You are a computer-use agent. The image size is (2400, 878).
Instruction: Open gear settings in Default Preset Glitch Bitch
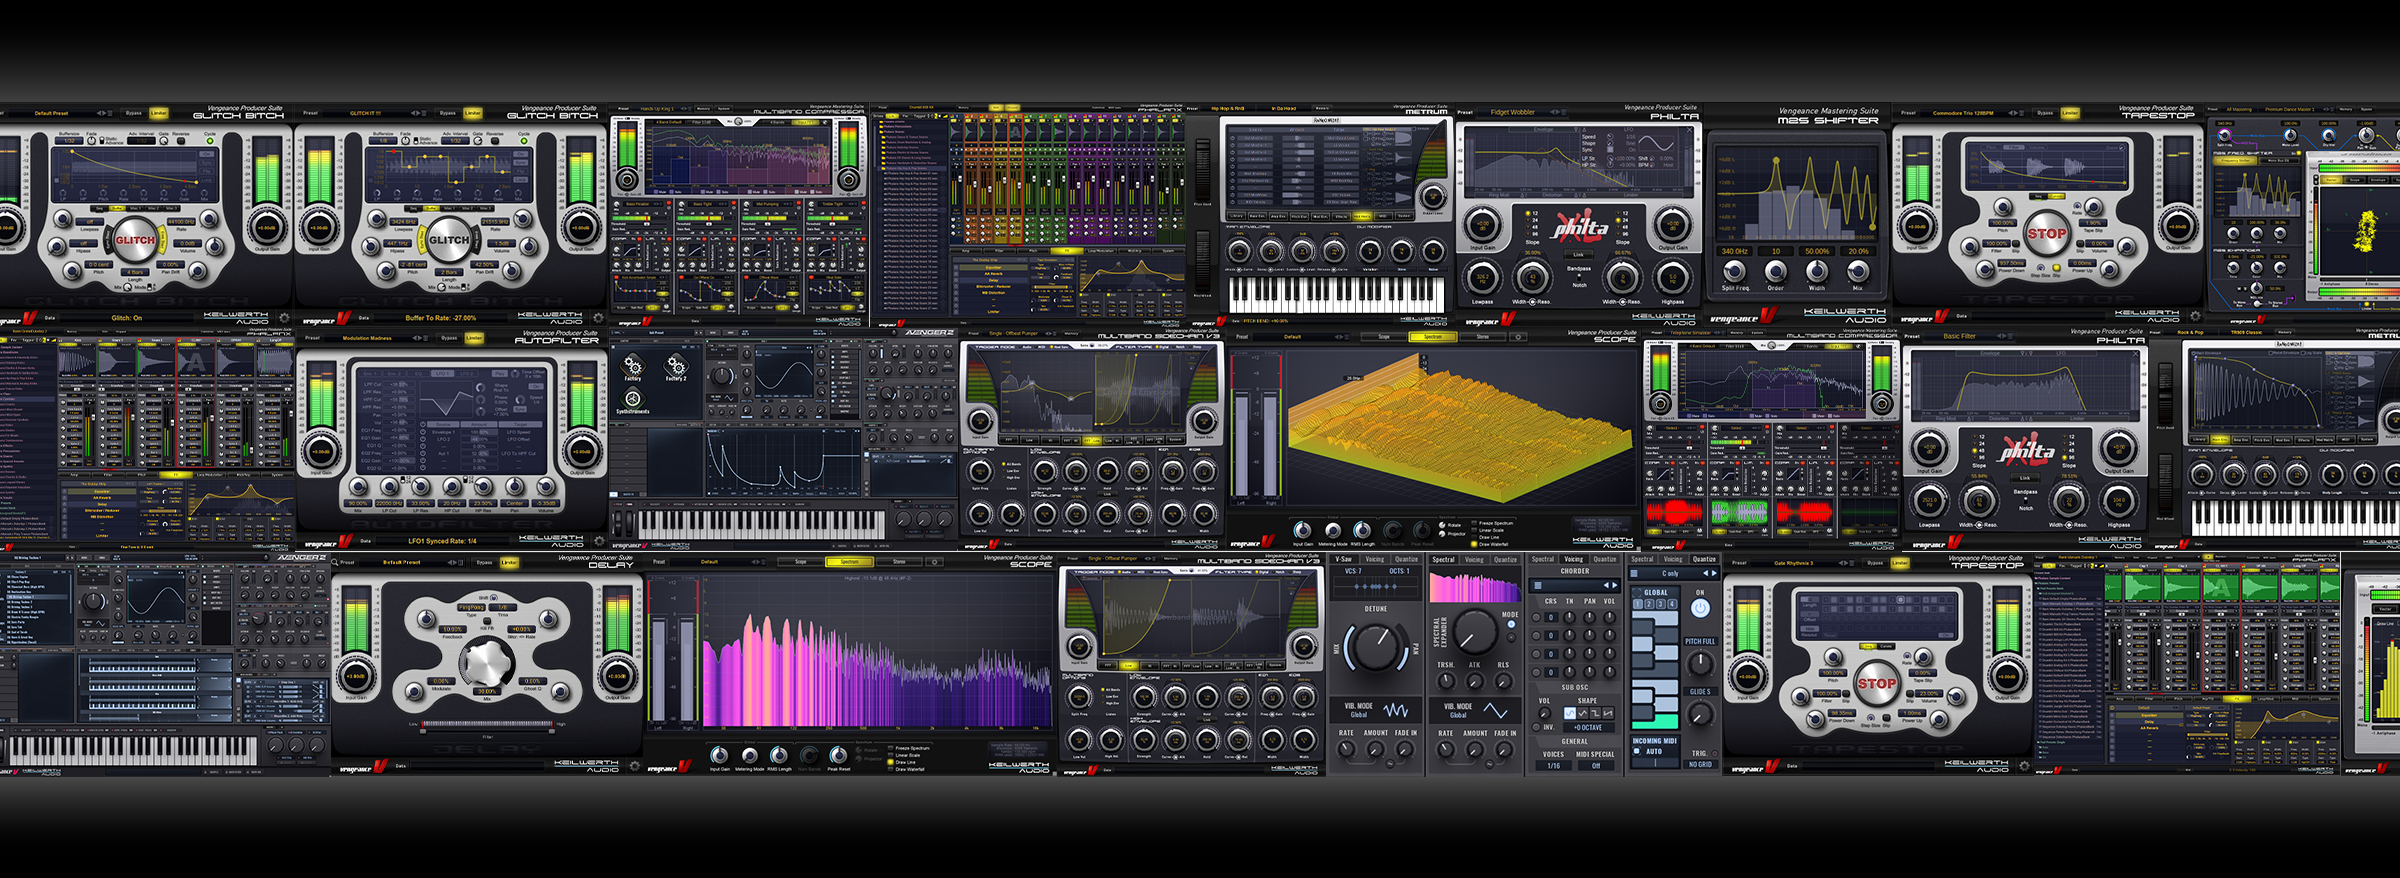[x=283, y=318]
